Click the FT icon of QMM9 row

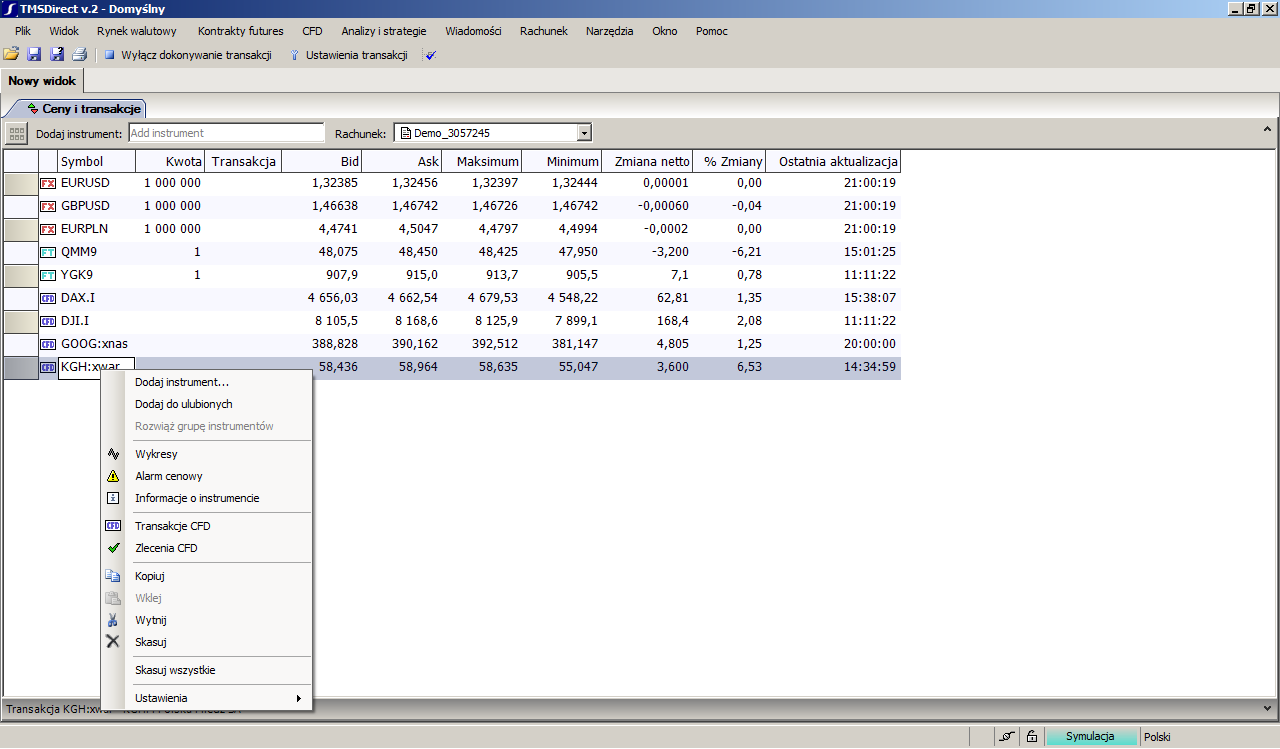pos(48,252)
